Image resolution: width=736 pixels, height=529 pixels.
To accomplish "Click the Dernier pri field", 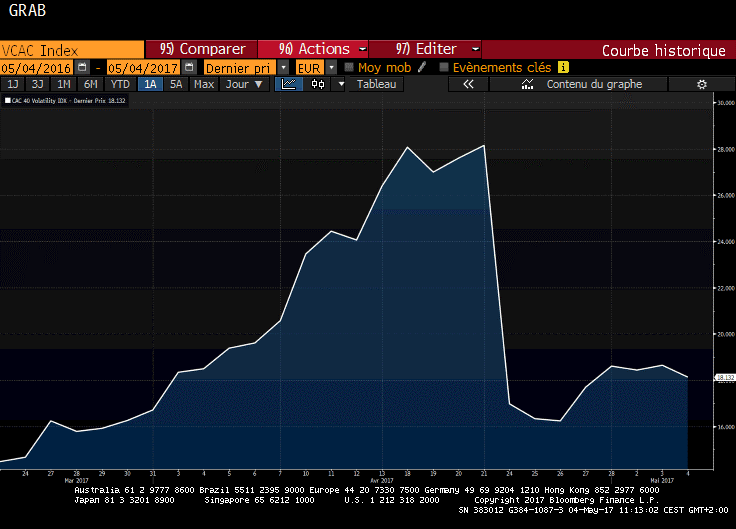I will [240, 68].
